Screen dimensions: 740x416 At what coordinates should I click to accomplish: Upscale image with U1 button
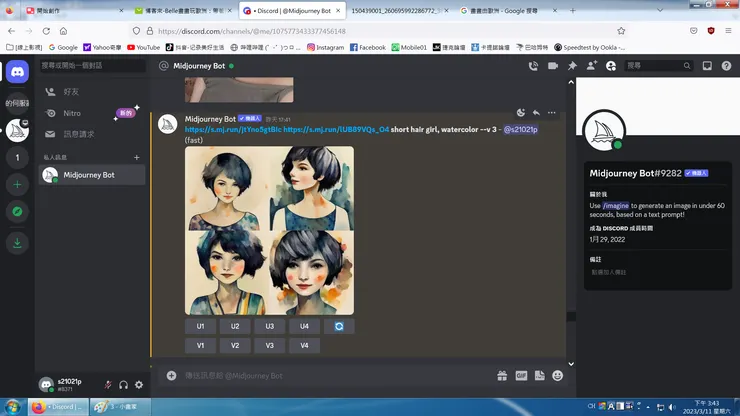(201, 326)
